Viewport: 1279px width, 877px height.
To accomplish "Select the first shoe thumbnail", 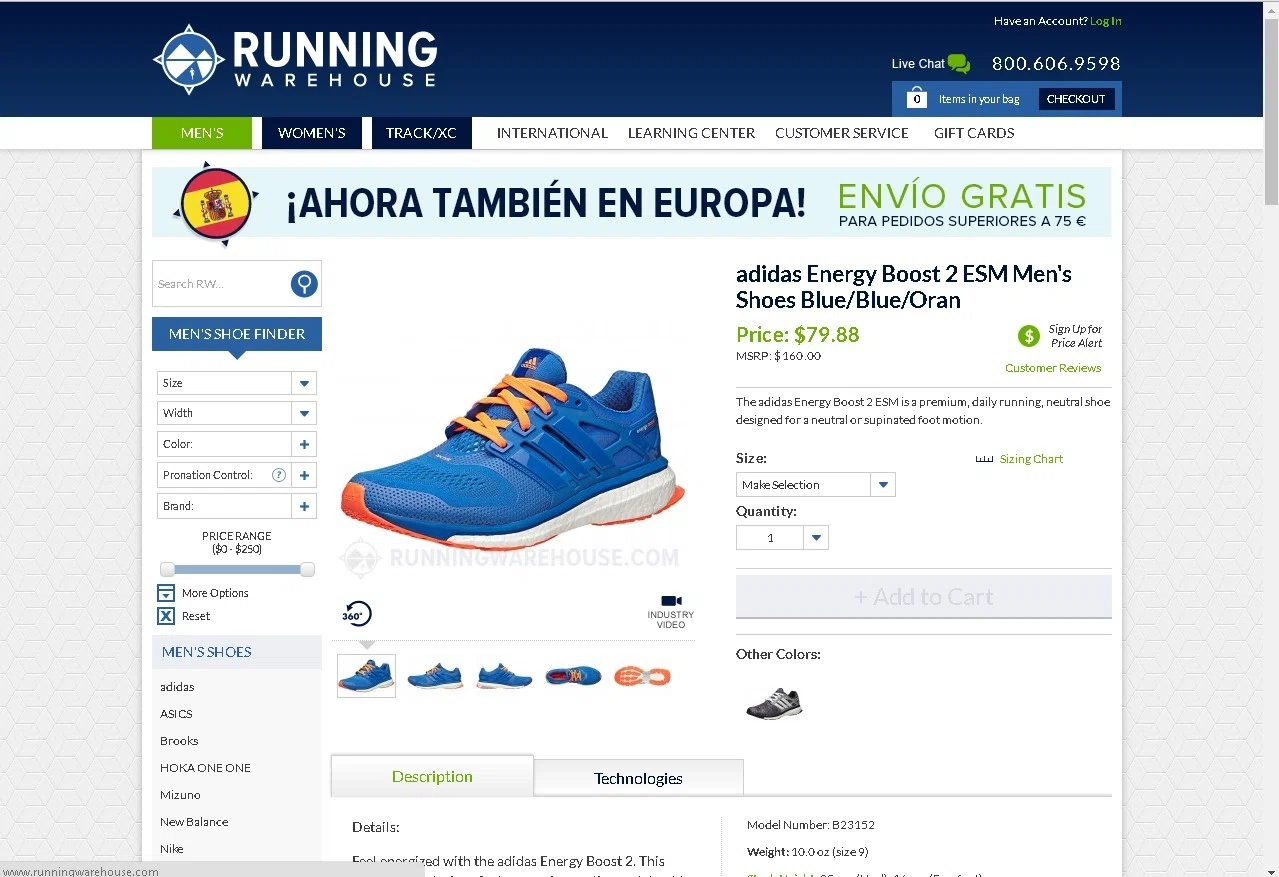I will click(x=366, y=676).
